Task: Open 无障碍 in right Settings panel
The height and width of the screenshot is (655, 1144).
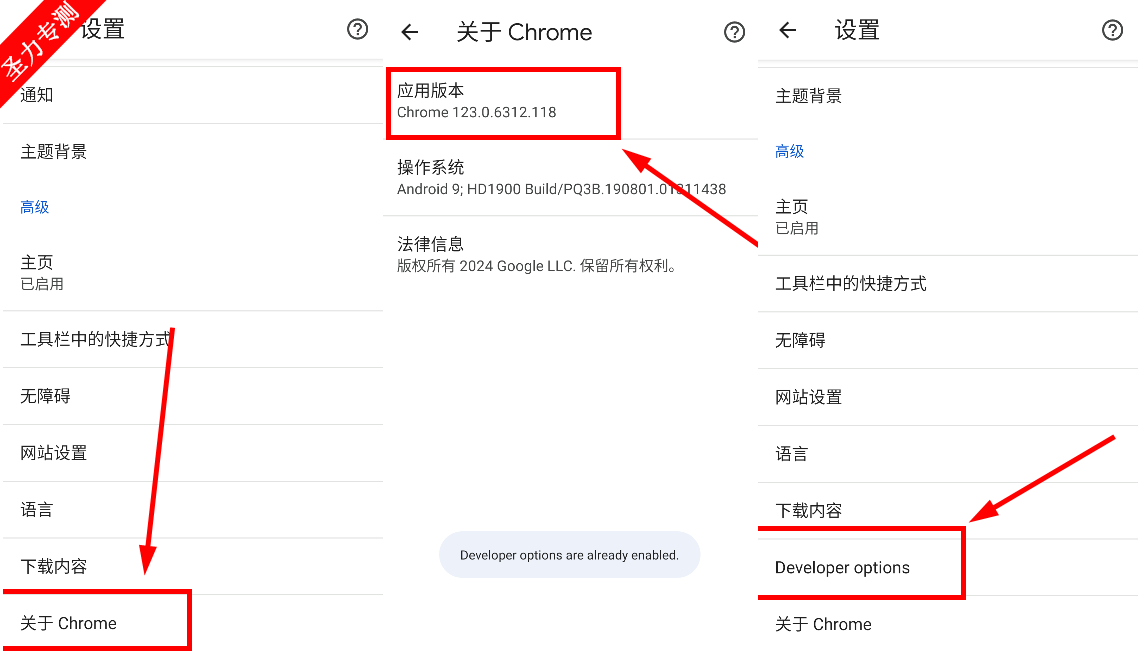Action: 948,341
